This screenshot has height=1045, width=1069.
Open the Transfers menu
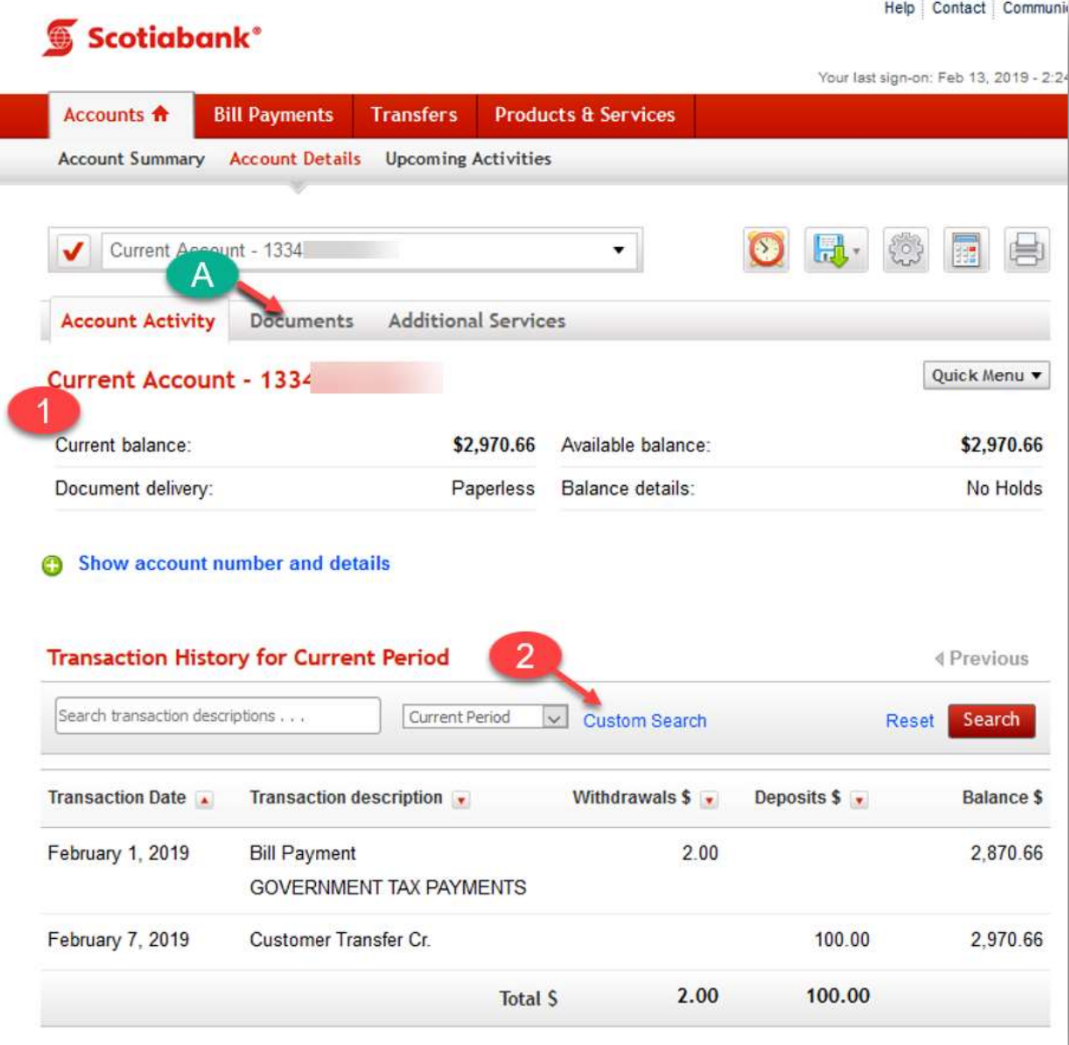pyautogui.click(x=414, y=115)
